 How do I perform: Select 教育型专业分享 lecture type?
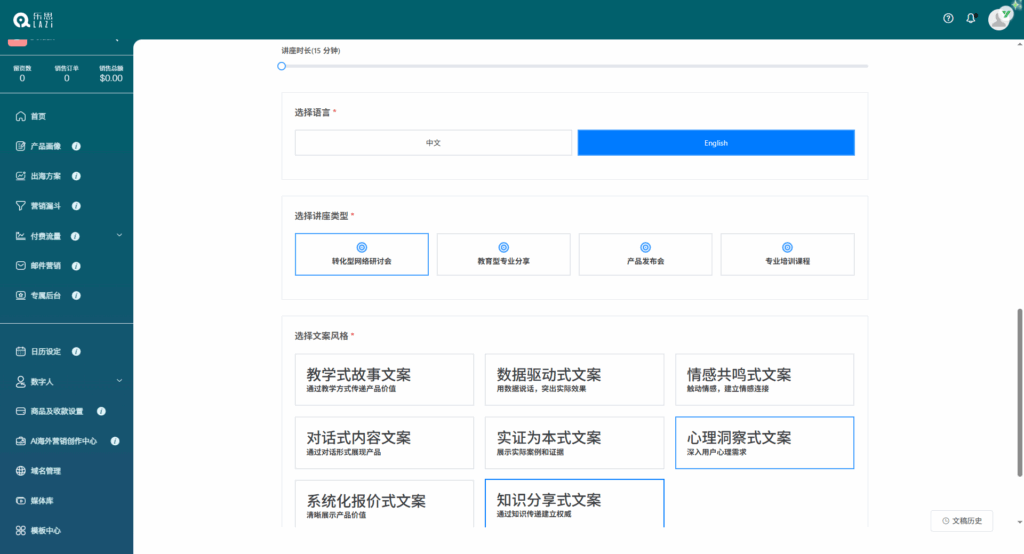pyautogui.click(x=503, y=254)
